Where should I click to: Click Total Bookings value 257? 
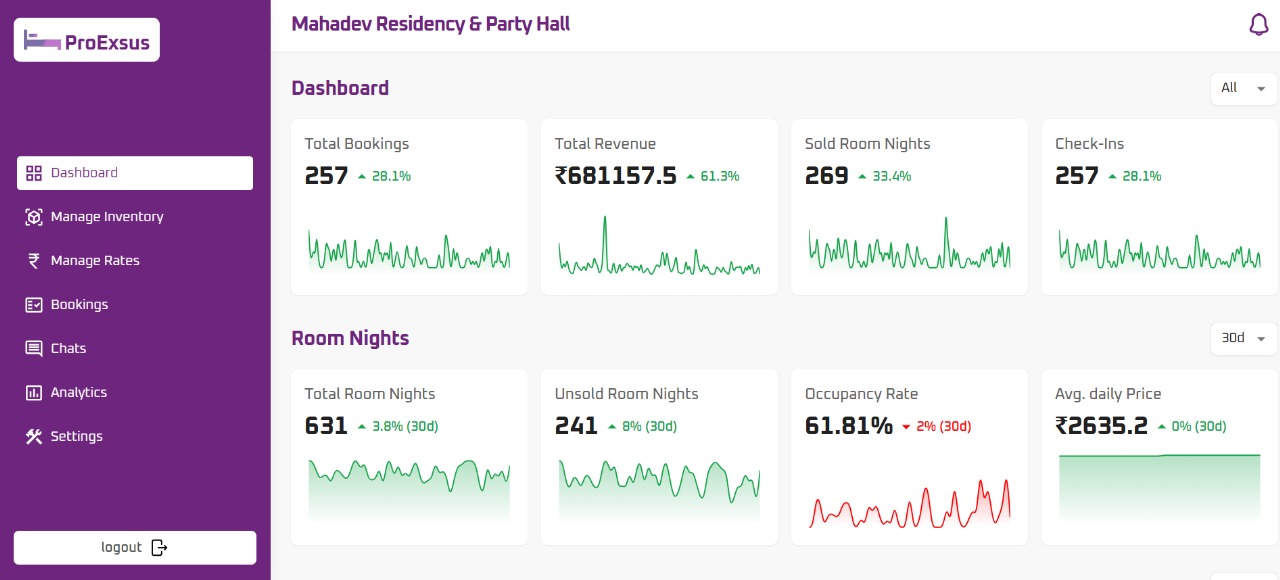[327, 176]
